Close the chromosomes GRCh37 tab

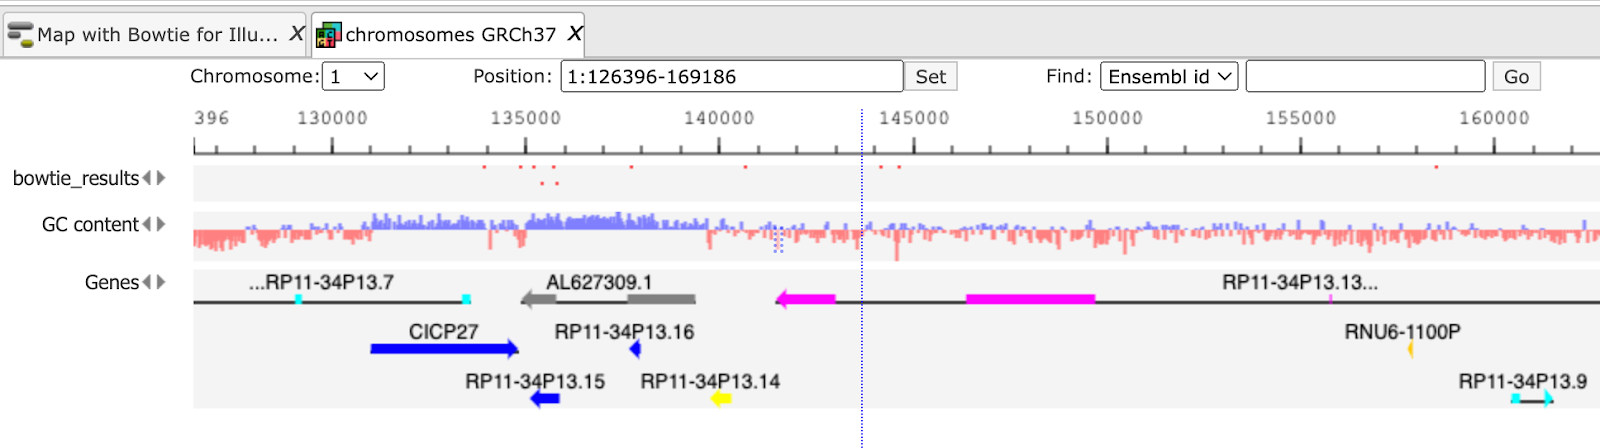pos(575,33)
